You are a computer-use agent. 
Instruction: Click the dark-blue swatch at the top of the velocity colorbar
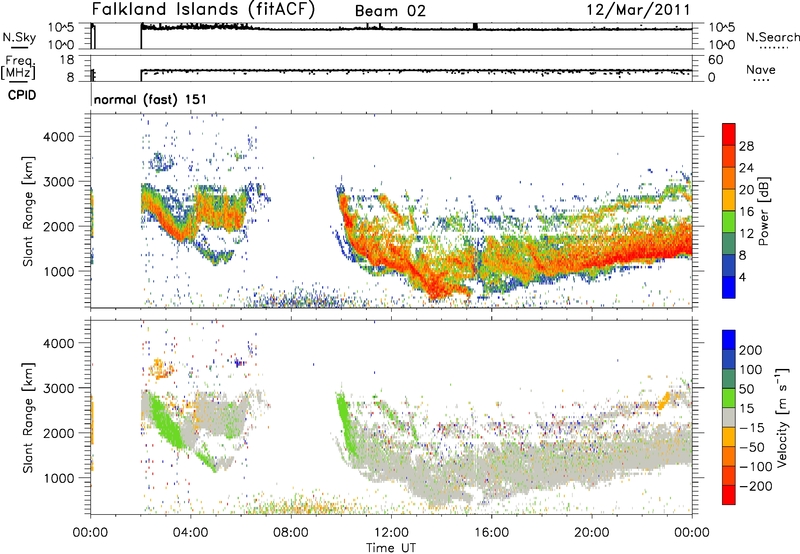click(x=729, y=340)
